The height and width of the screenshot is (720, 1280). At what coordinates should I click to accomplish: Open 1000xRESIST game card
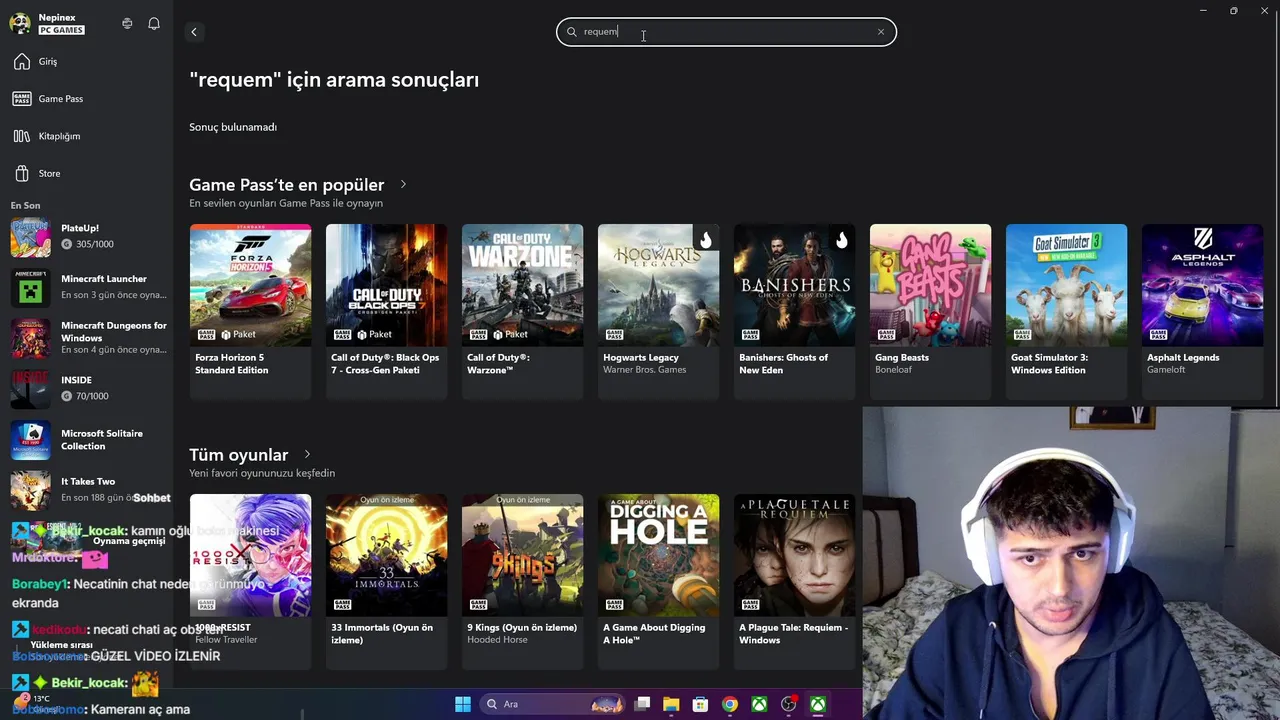click(x=250, y=581)
